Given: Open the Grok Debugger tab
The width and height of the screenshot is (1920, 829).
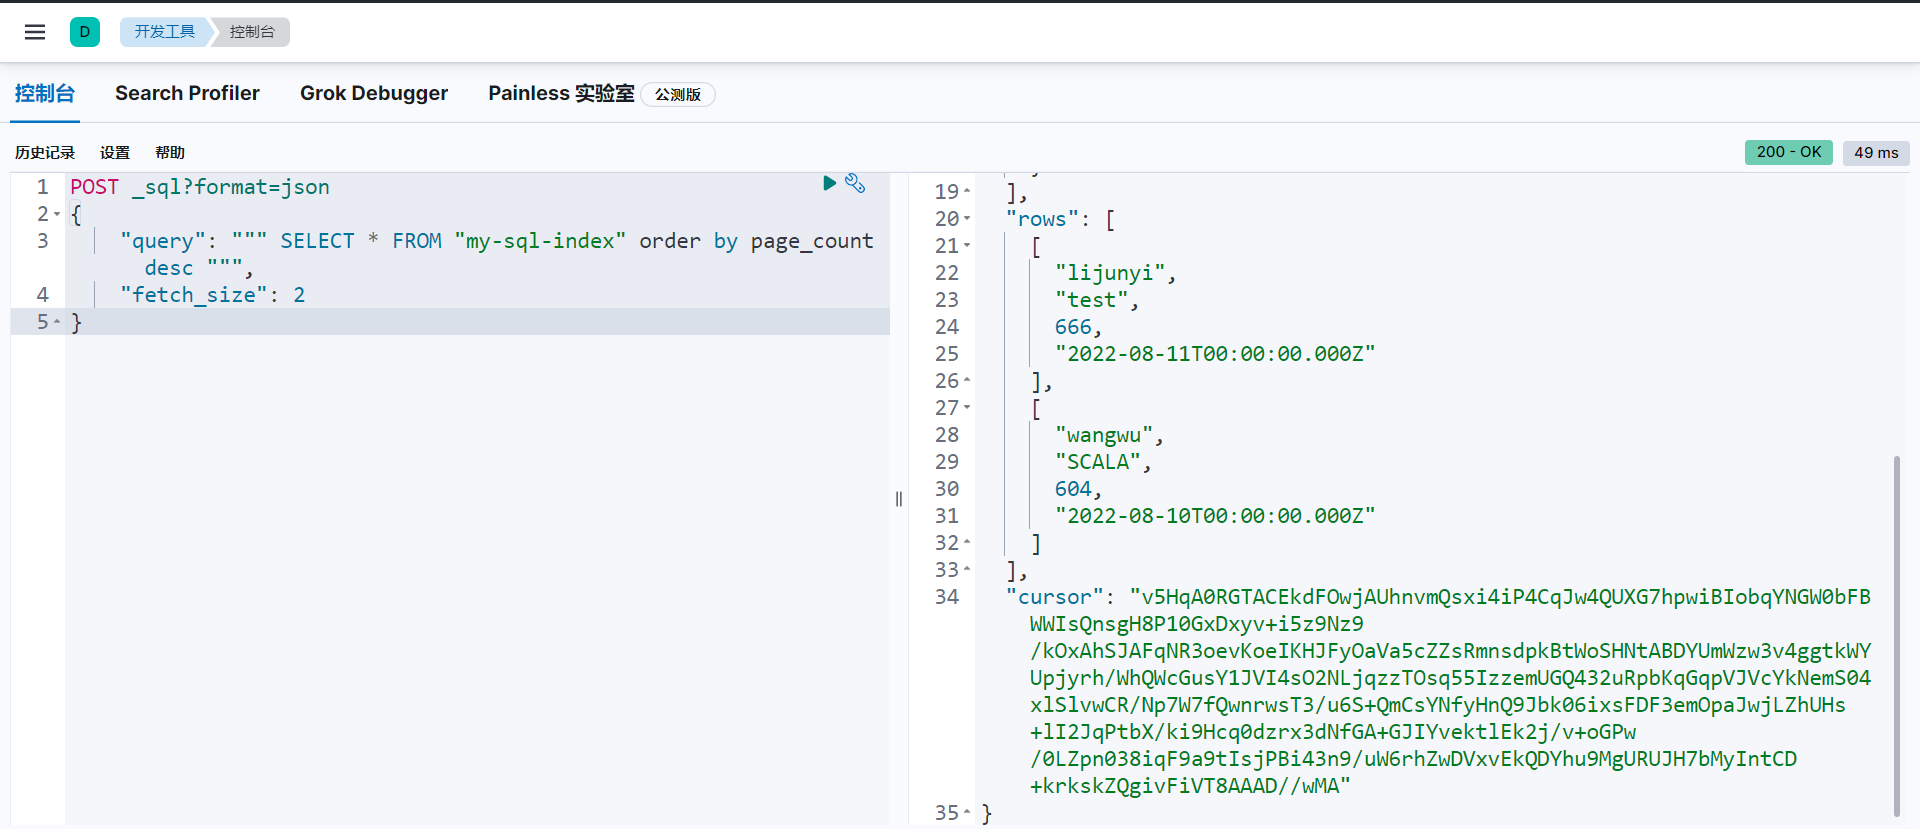Looking at the screenshot, I should tap(374, 93).
